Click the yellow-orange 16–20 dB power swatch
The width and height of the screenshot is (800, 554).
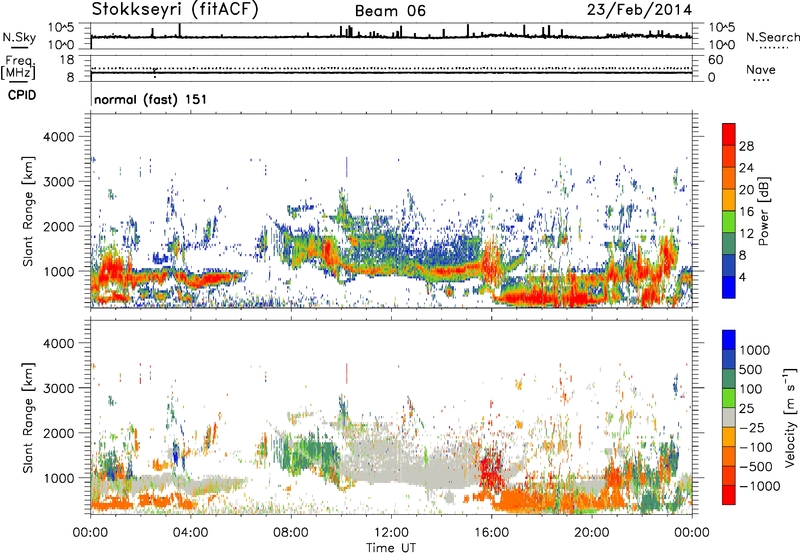click(x=729, y=200)
